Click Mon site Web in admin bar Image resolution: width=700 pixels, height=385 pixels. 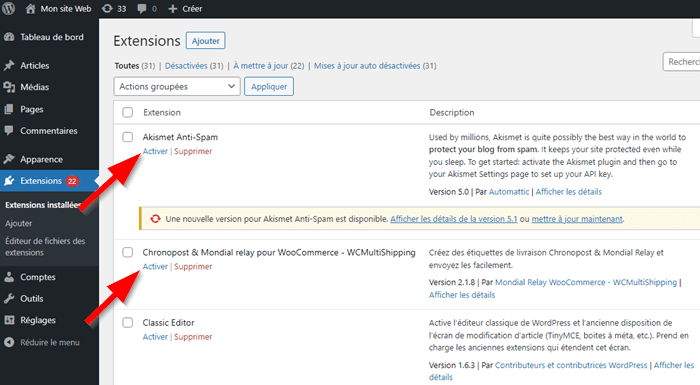pyautogui.click(x=66, y=8)
